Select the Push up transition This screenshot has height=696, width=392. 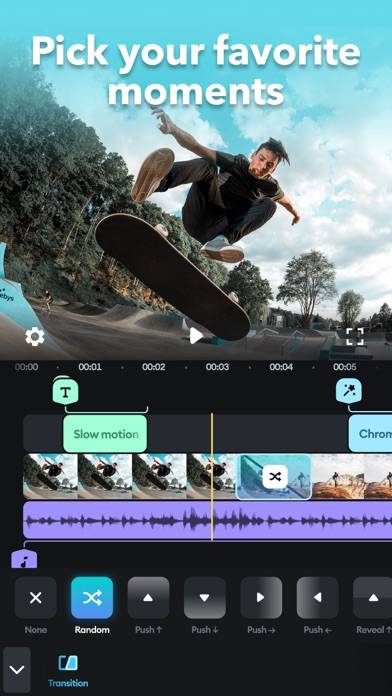[x=148, y=597]
